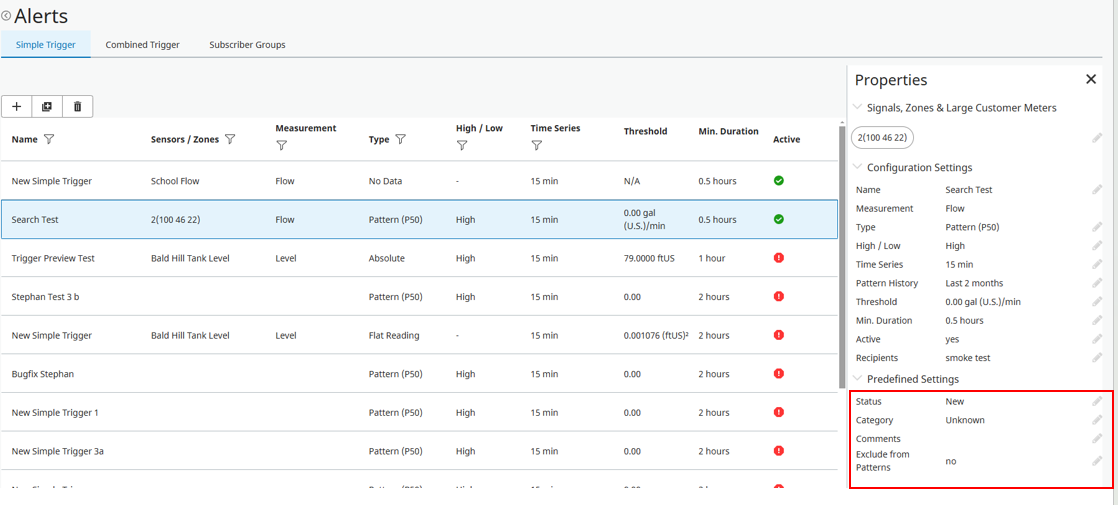Click the duplicate trigger icon

coord(47,107)
